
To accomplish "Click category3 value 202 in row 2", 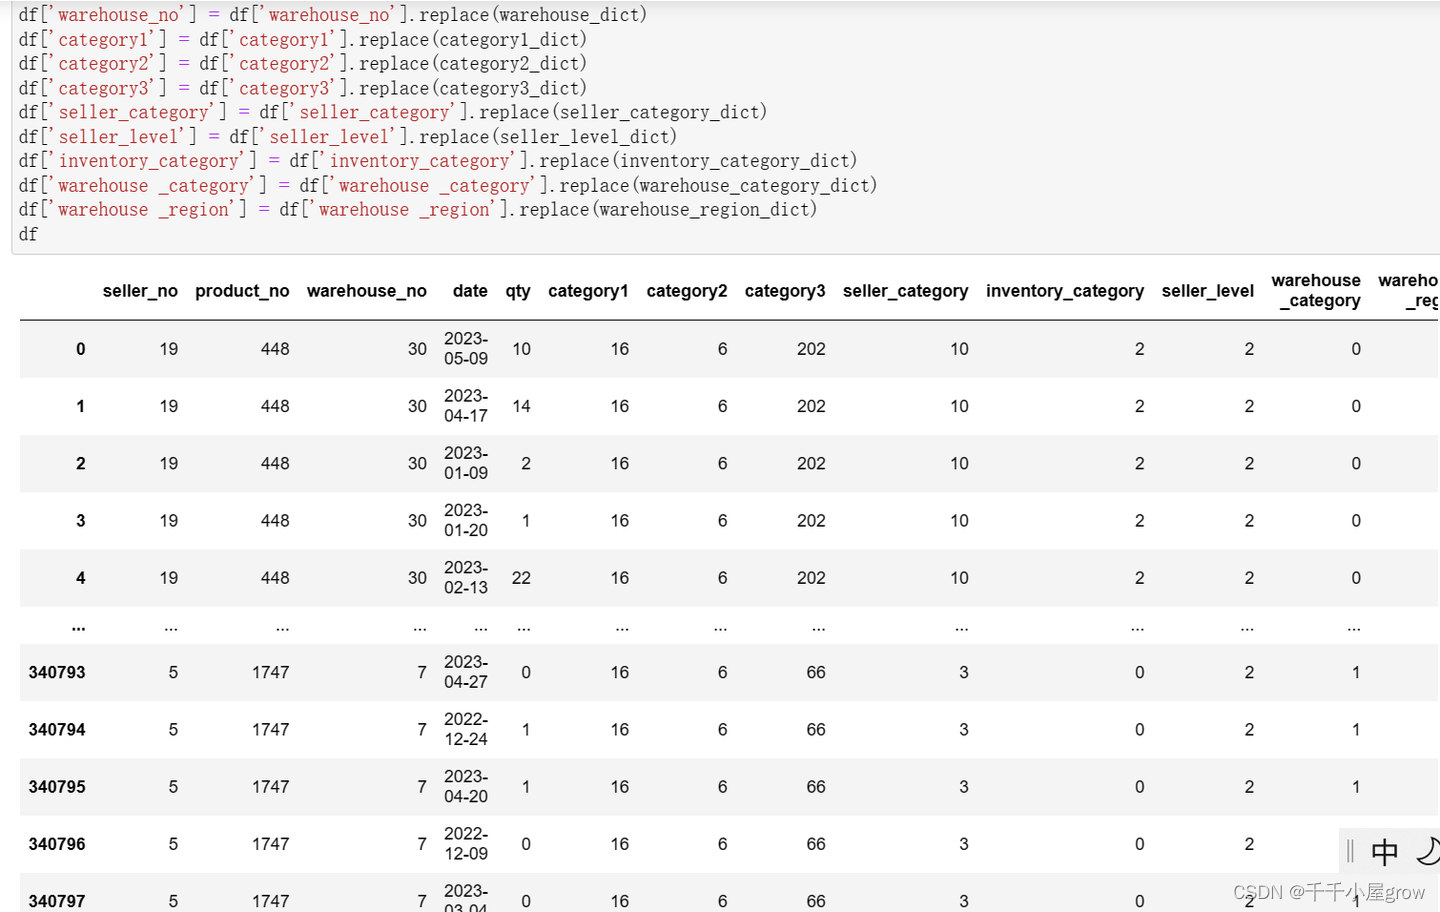I will pyautogui.click(x=811, y=463).
